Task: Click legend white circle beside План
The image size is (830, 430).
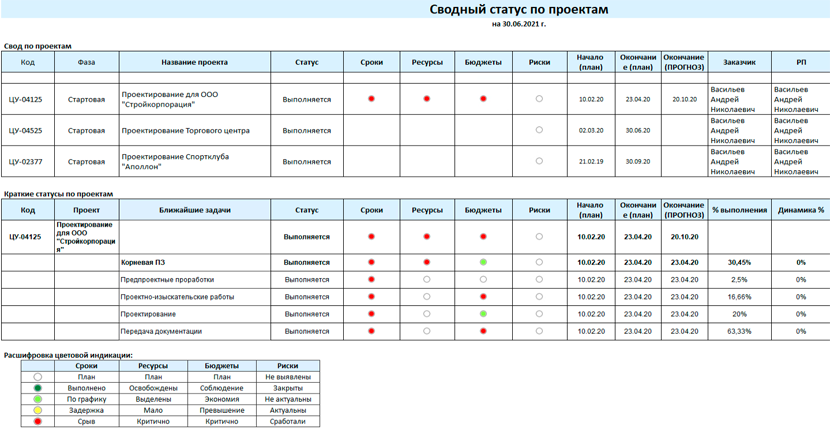Action: 38,377
